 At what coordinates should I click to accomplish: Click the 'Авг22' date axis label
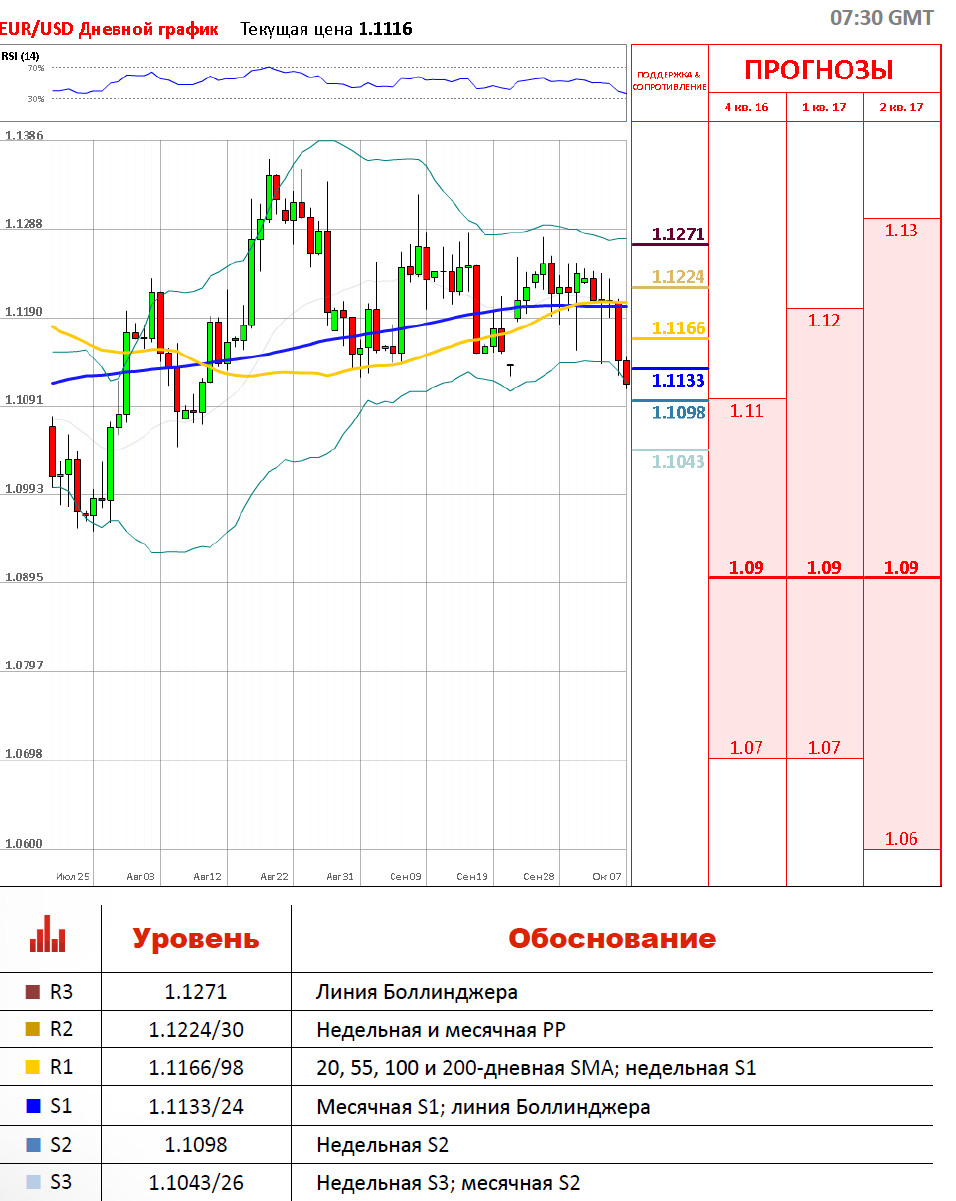pyautogui.click(x=274, y=876)
